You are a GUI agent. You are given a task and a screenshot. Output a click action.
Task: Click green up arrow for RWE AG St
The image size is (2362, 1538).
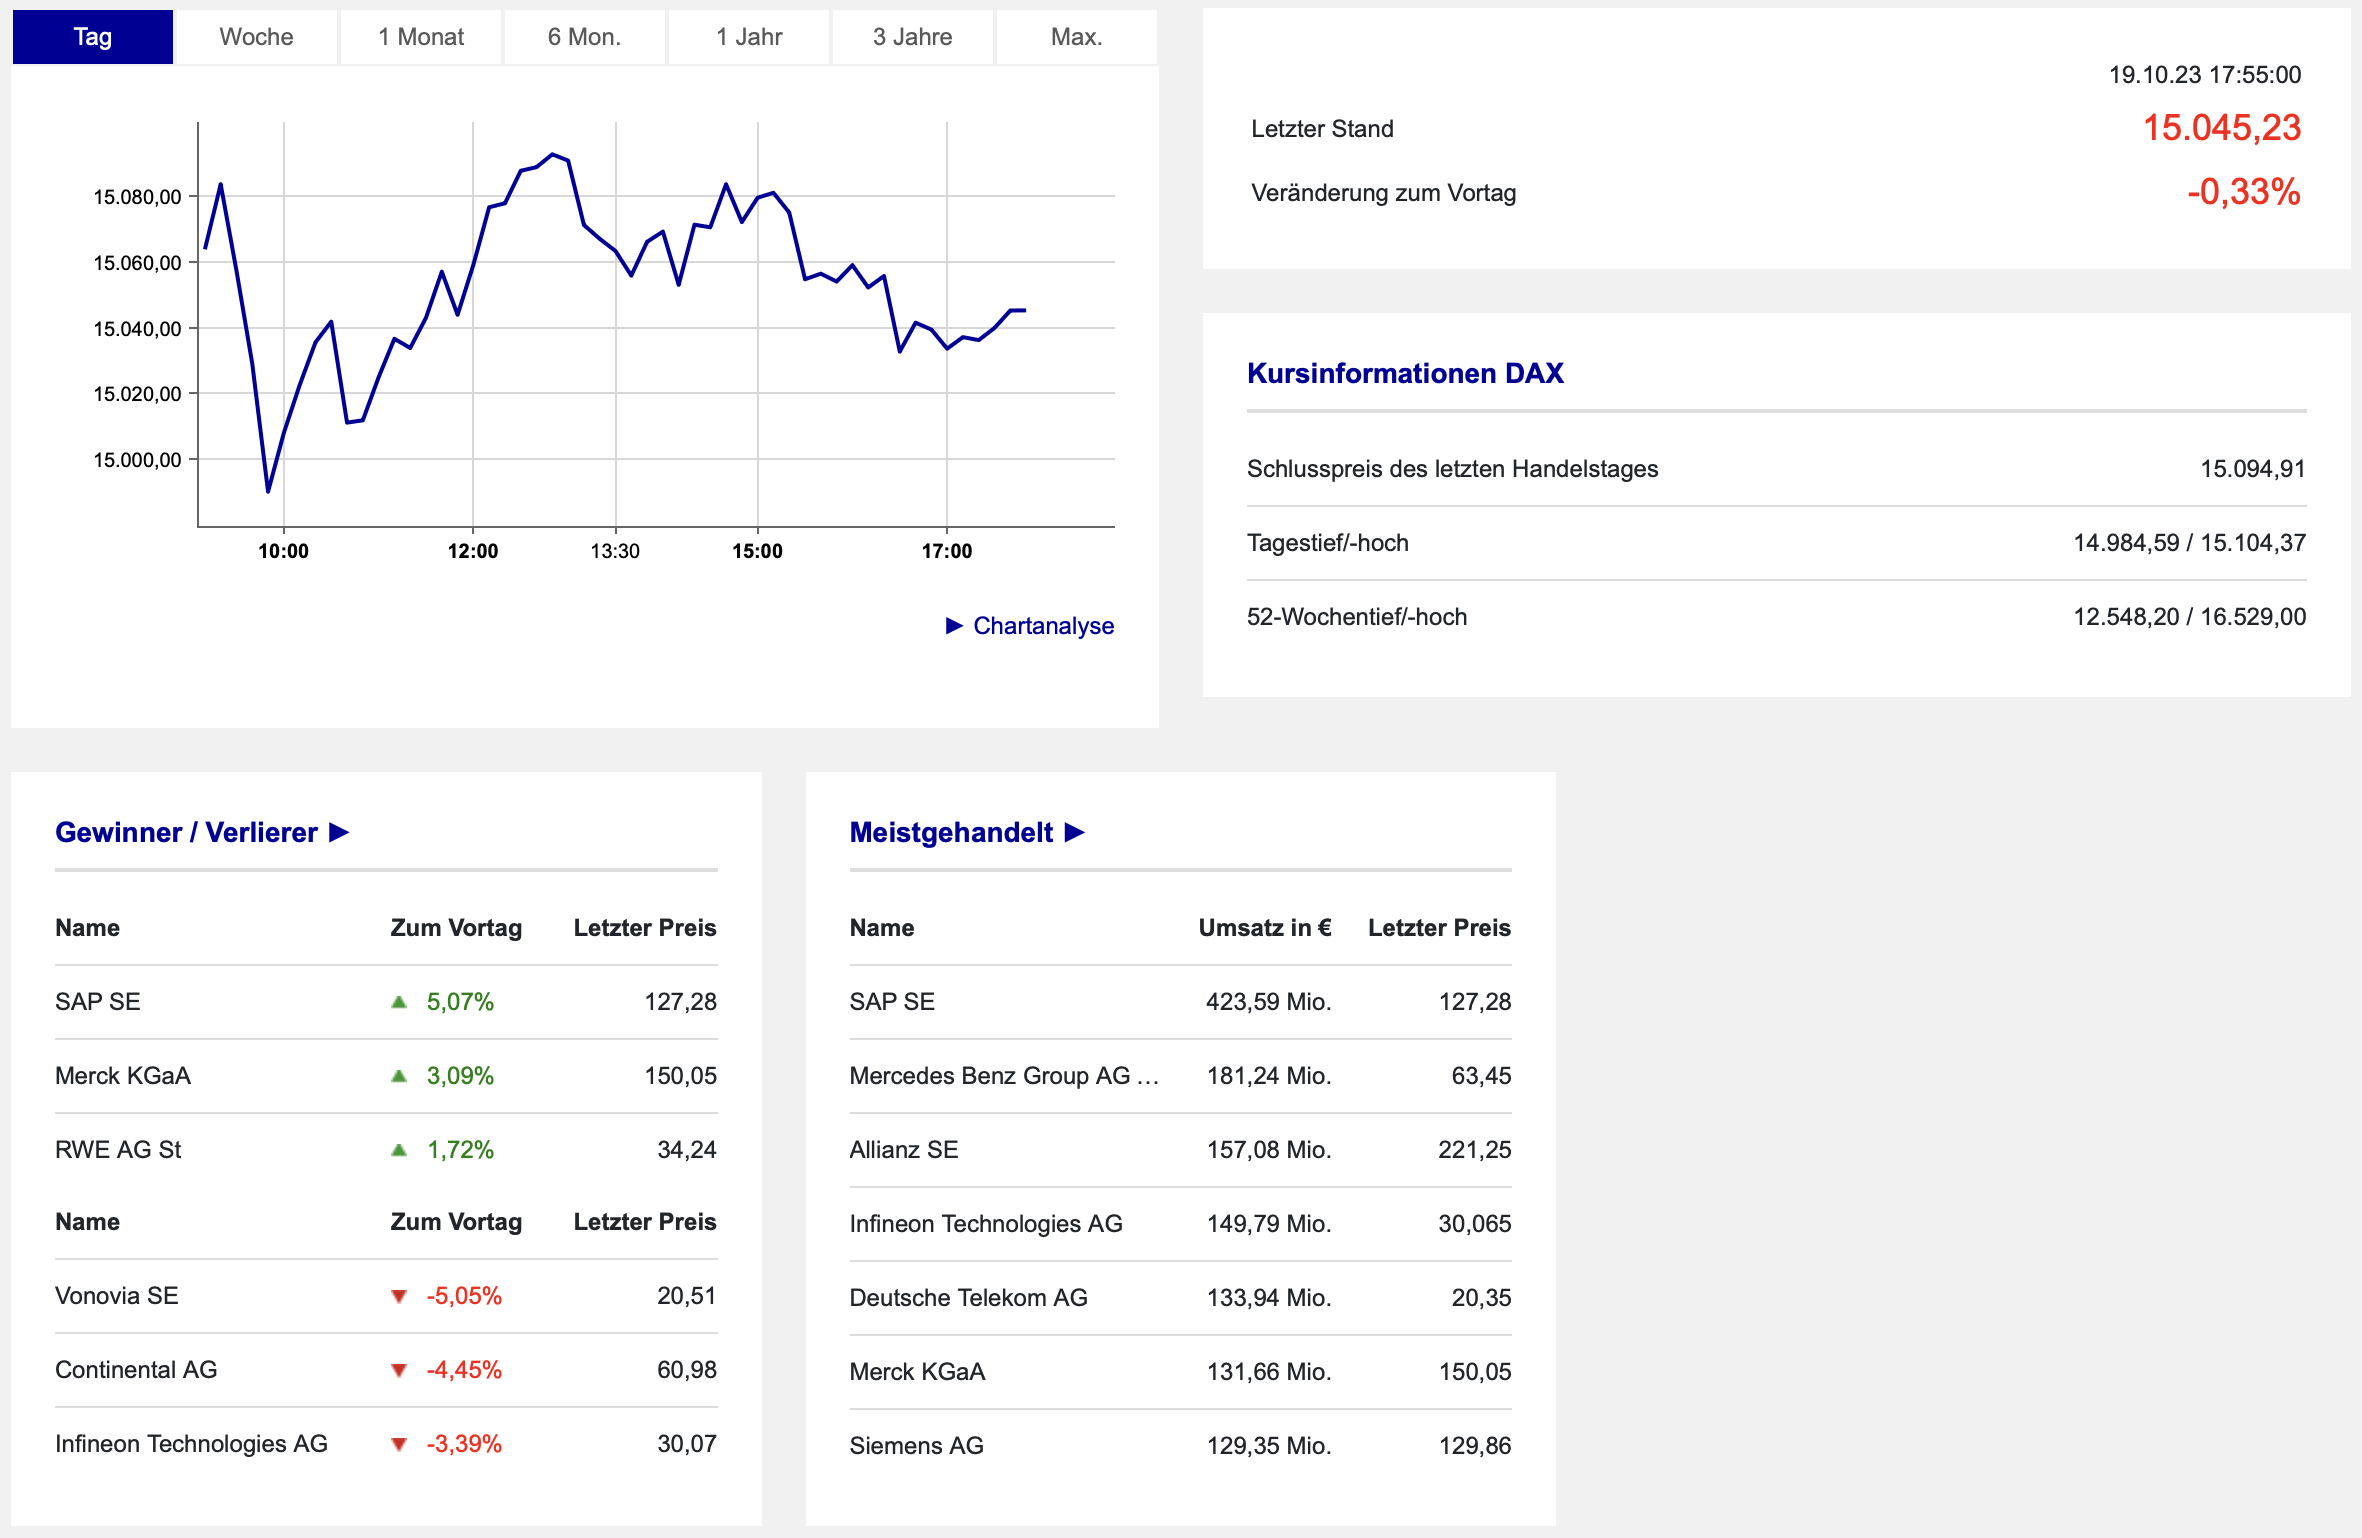(399, 1150)
